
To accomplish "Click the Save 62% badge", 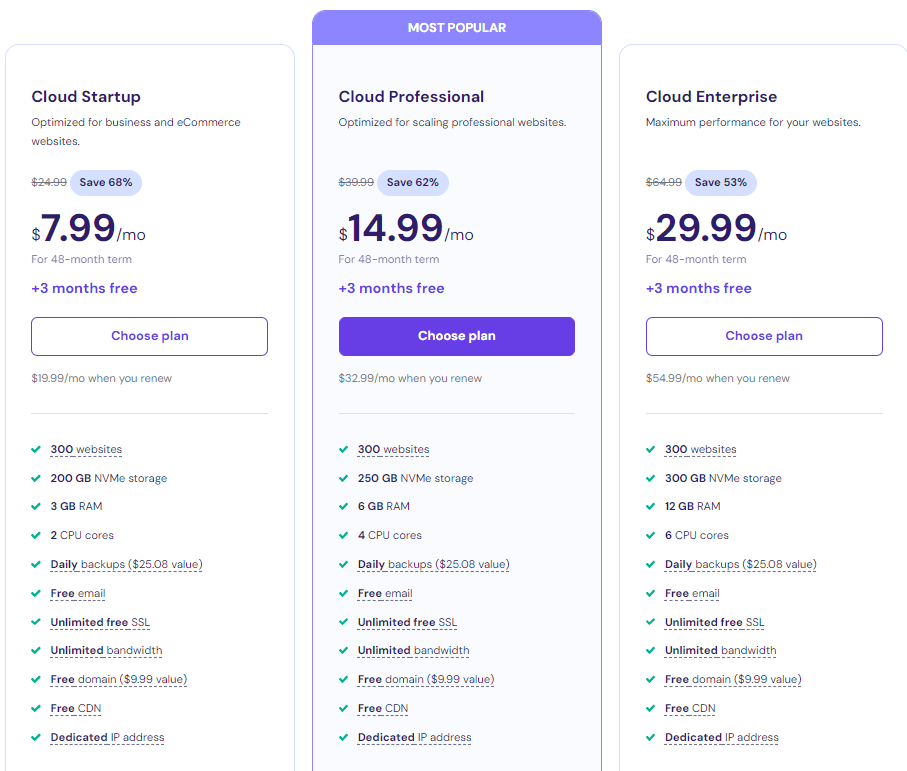I will point(412,182).
